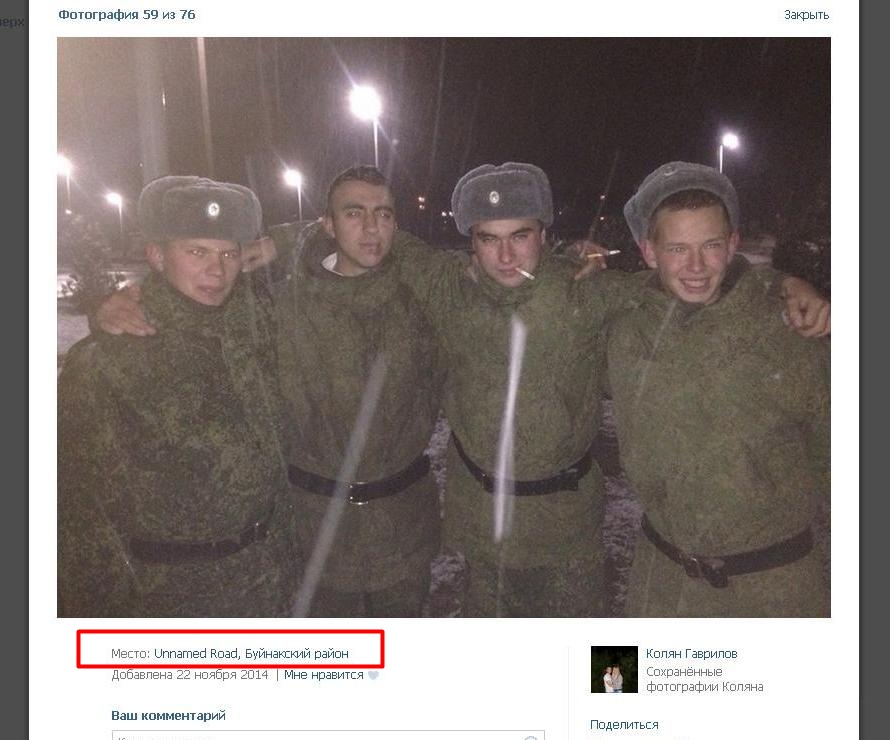The height and width of the screenshot is (740, 890).
Task: Click the partially visible Наверх link
Action: click(12, 22)
